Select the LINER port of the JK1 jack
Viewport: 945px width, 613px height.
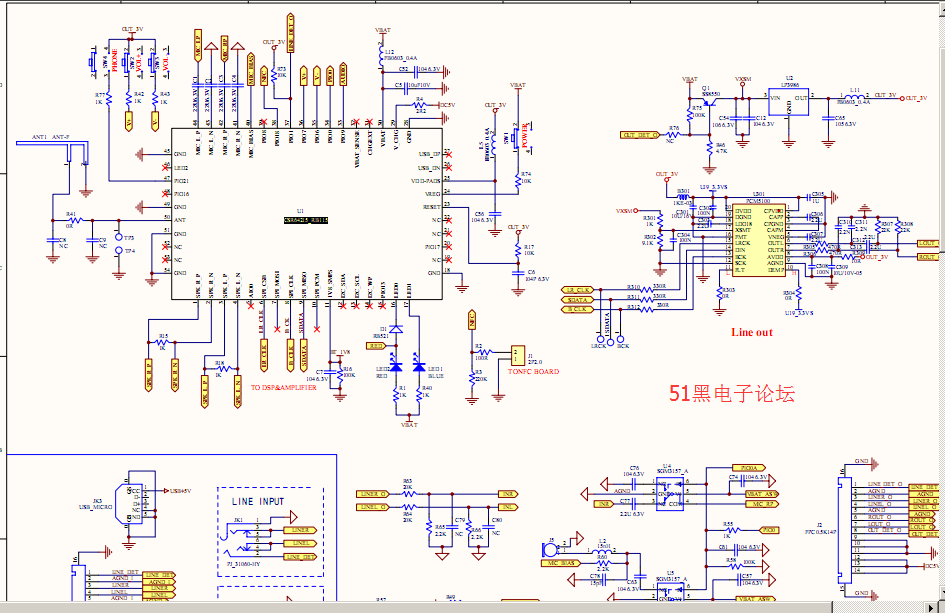[300, 530]
